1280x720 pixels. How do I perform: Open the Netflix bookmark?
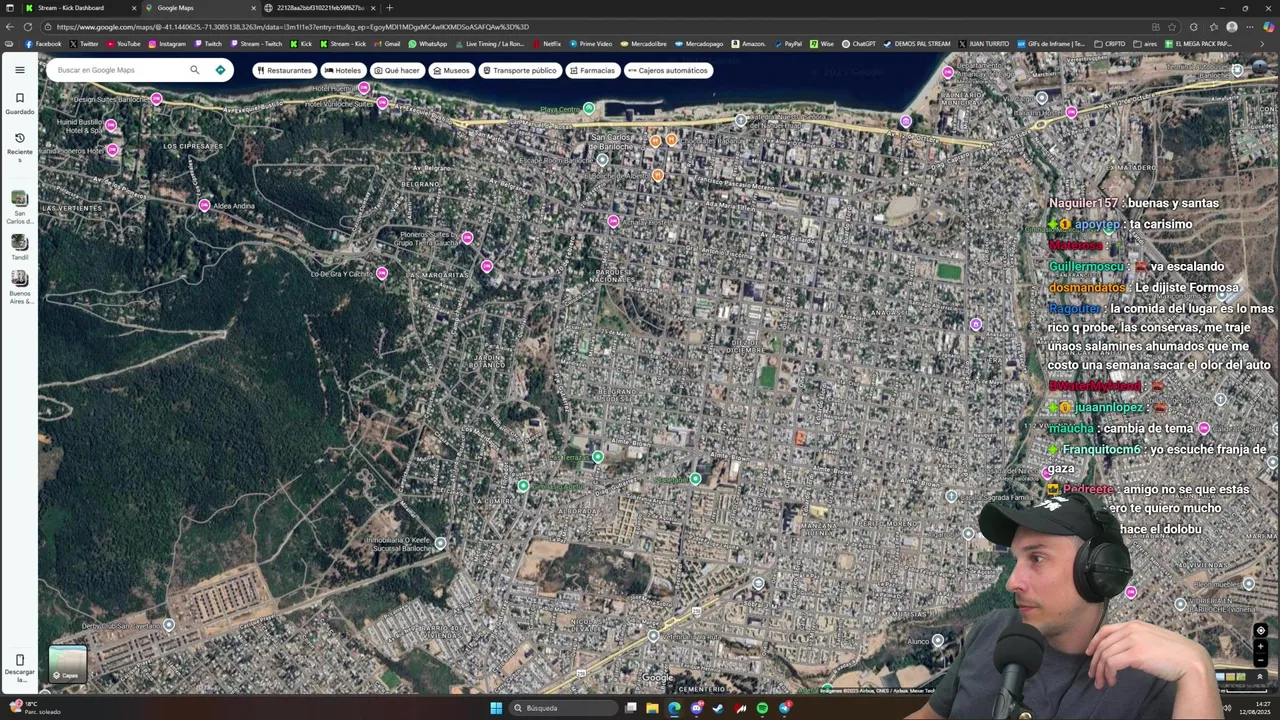pos(546,44)
